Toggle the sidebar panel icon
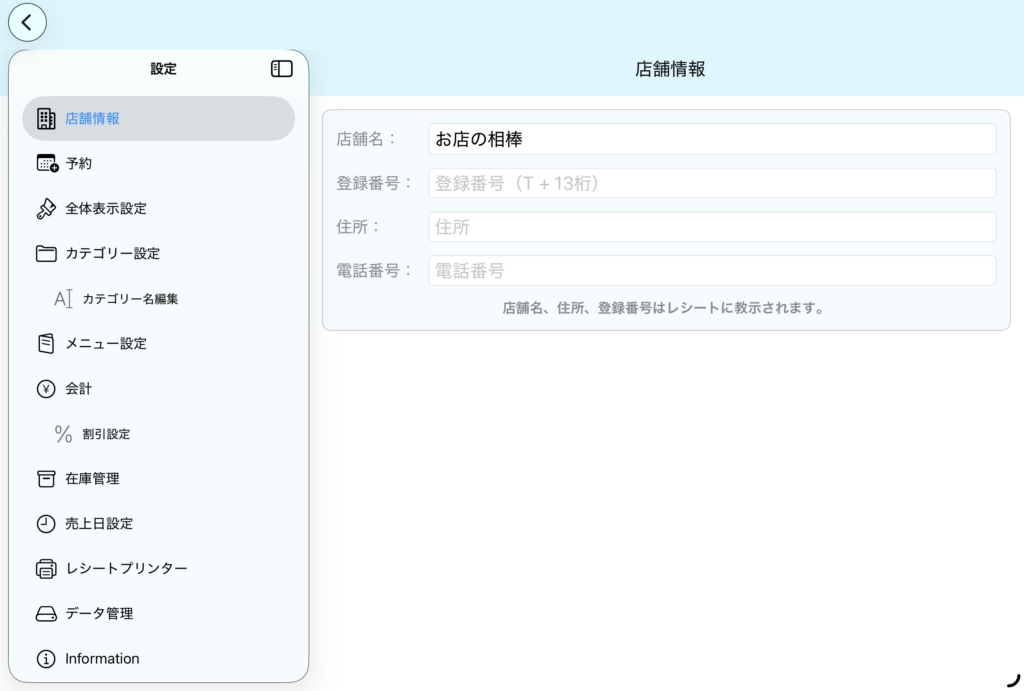This screenshot has height=691, width=1024. (282, 69)
